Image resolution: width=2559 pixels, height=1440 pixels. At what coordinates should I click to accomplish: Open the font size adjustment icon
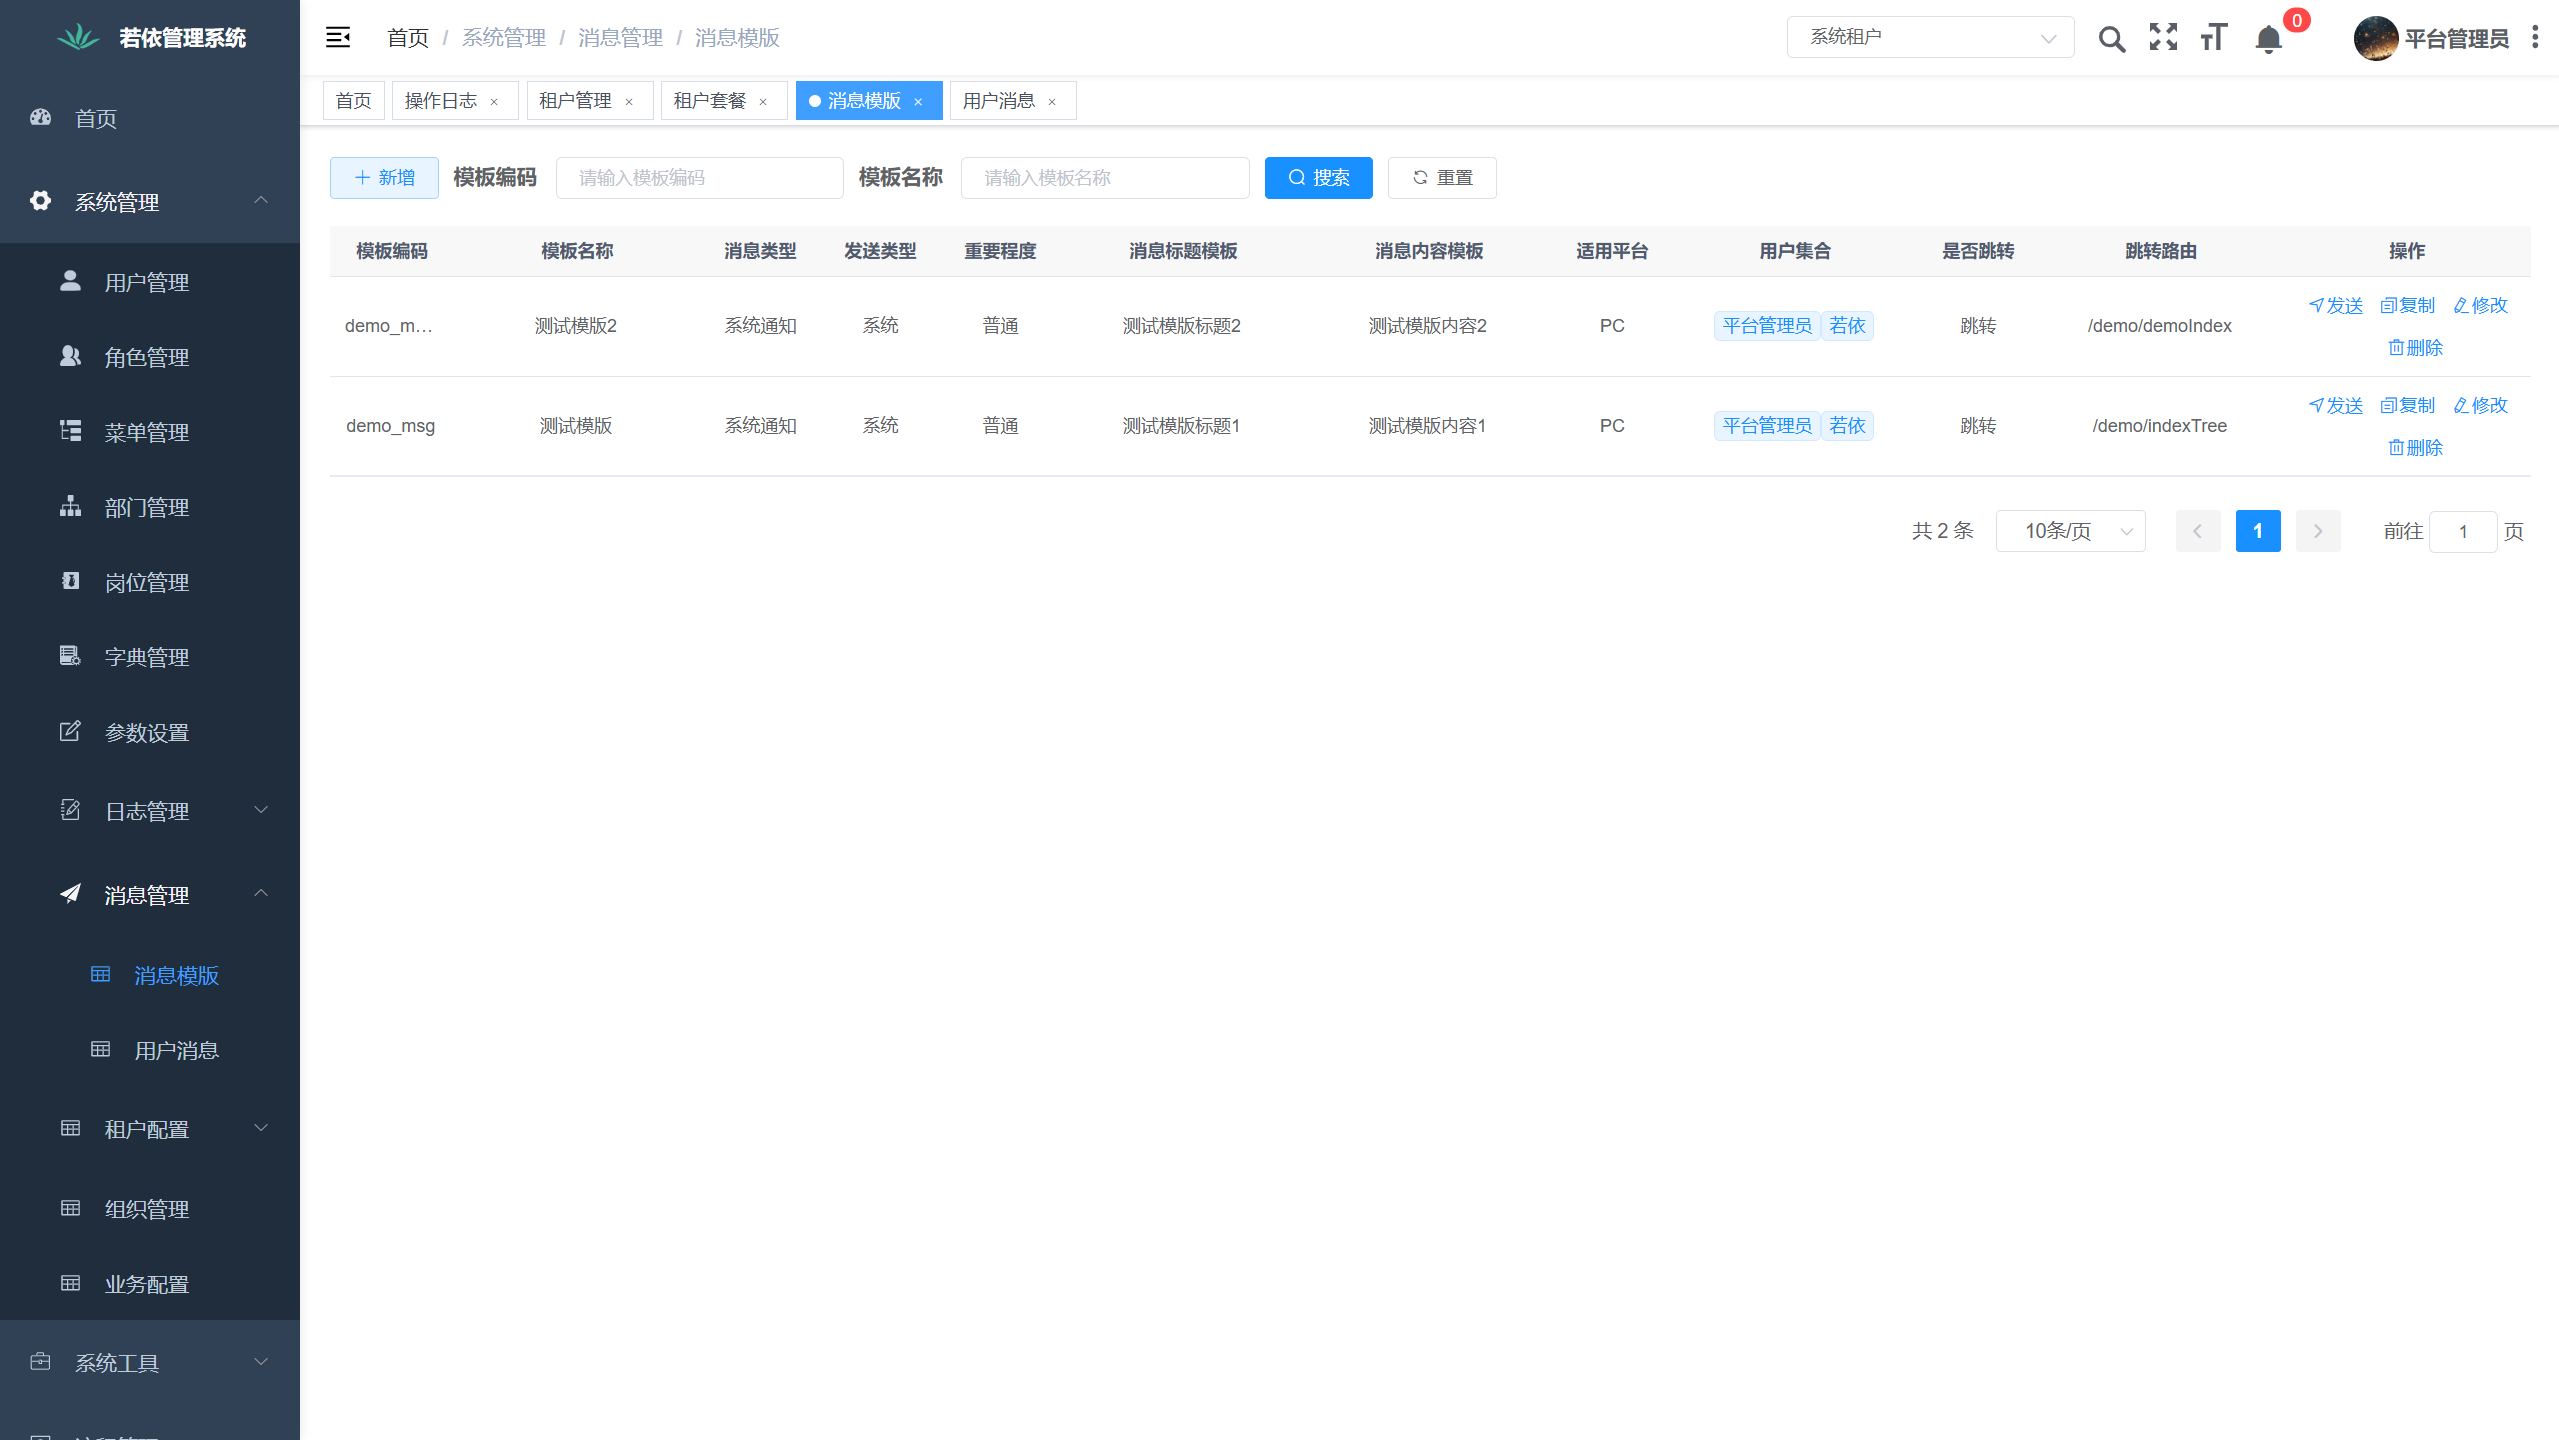[2213, 38]
